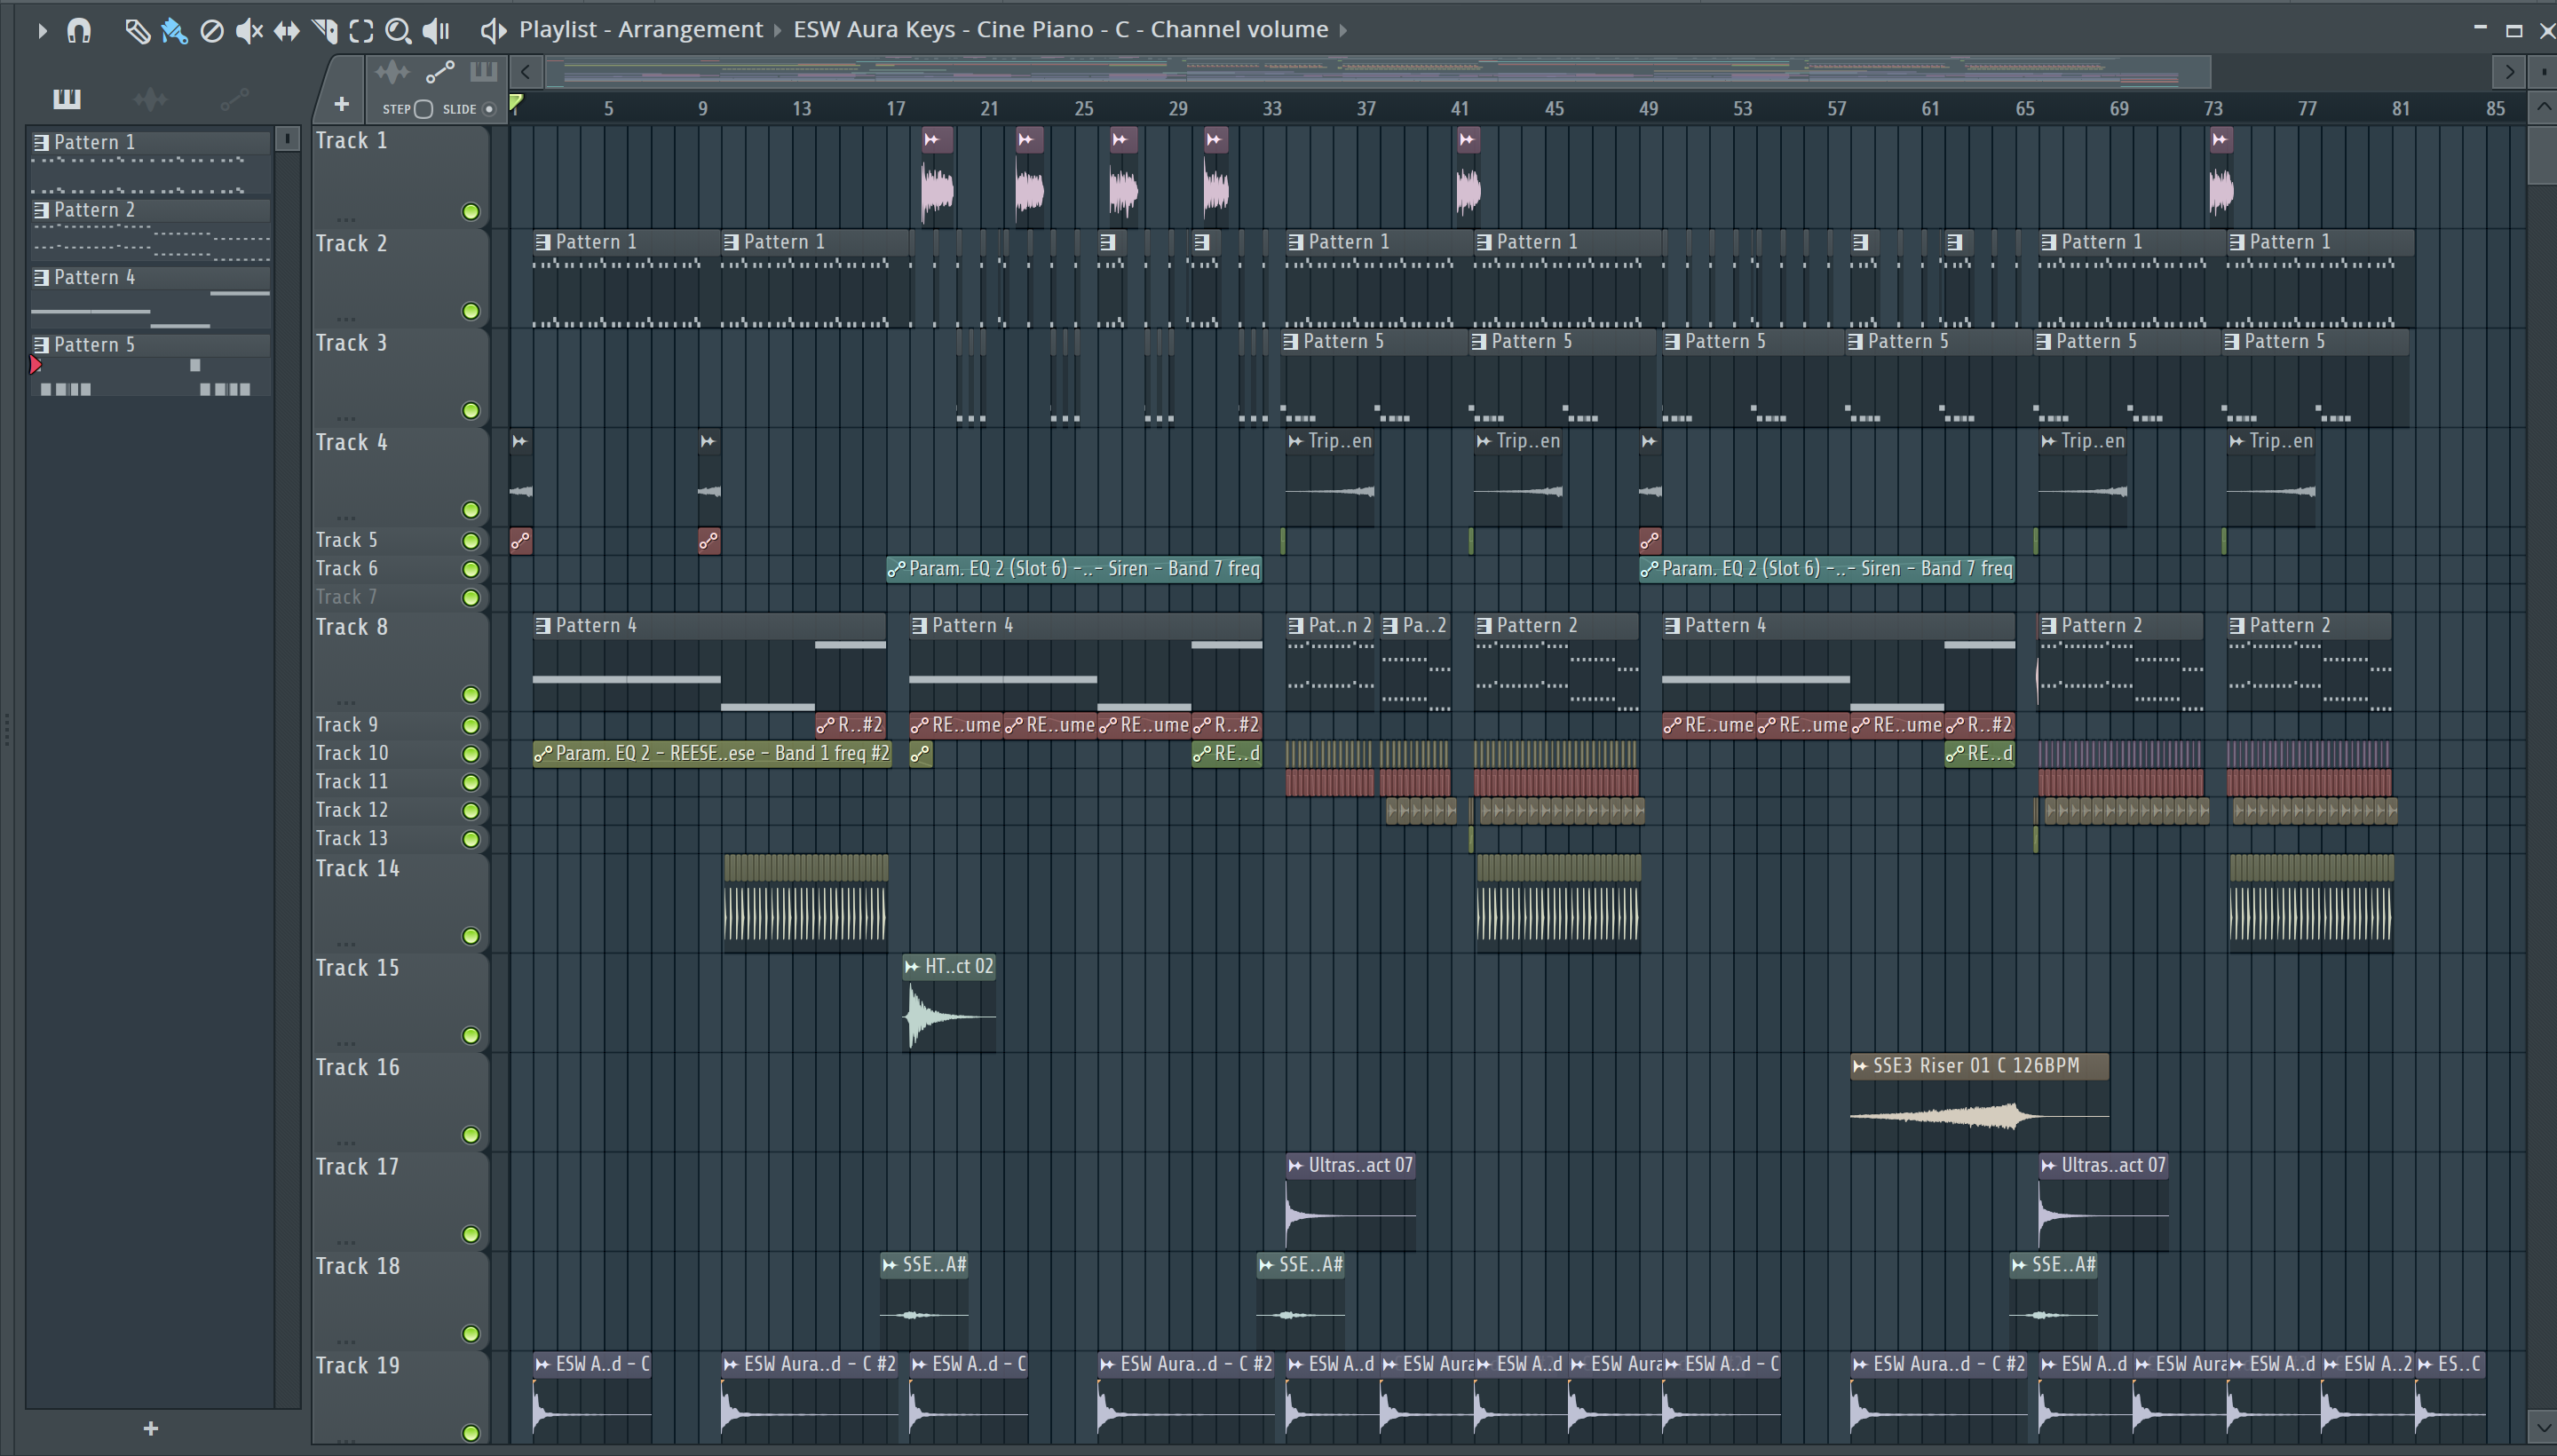The image size is (2557, 1456).
Task: Toggle Track 10 mute light
Action: tap(470, 754)
